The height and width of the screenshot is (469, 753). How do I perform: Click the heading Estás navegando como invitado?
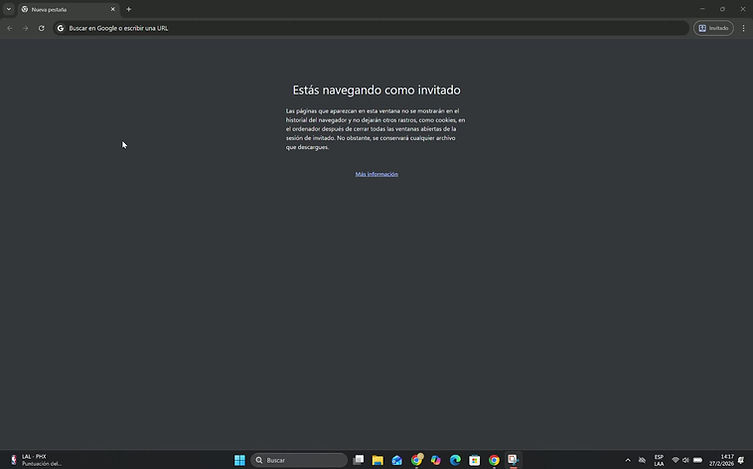click(376, 90)
